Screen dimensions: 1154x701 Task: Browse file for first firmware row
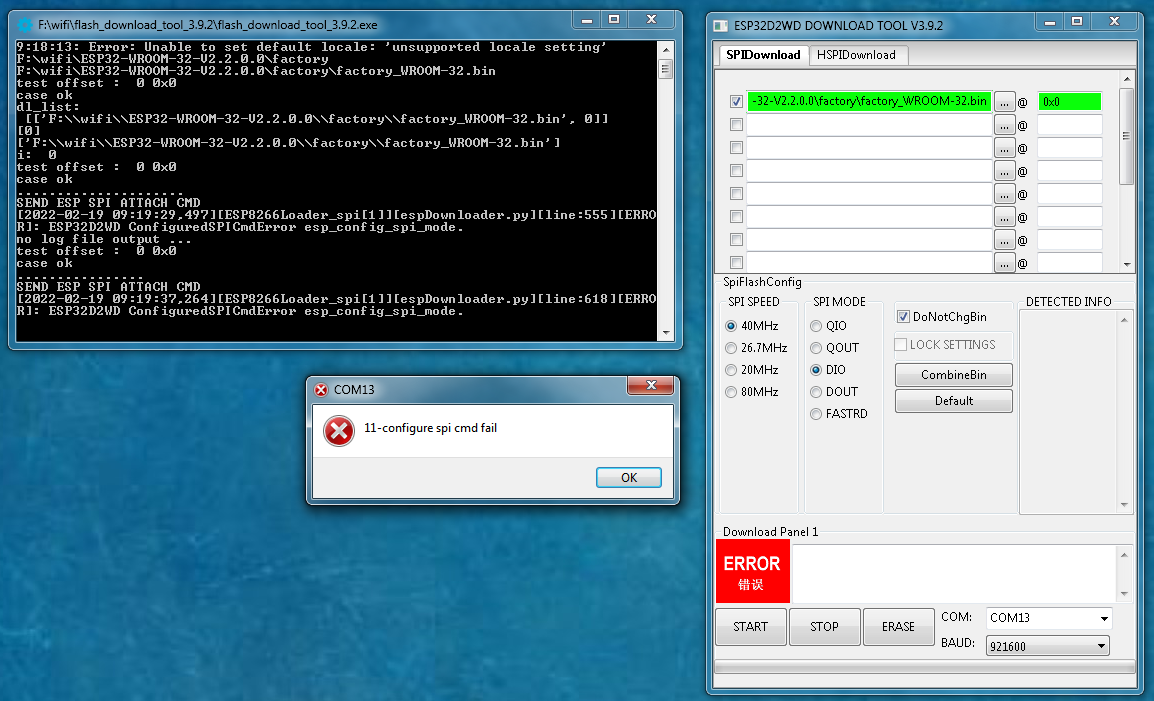click(1004, 102)
